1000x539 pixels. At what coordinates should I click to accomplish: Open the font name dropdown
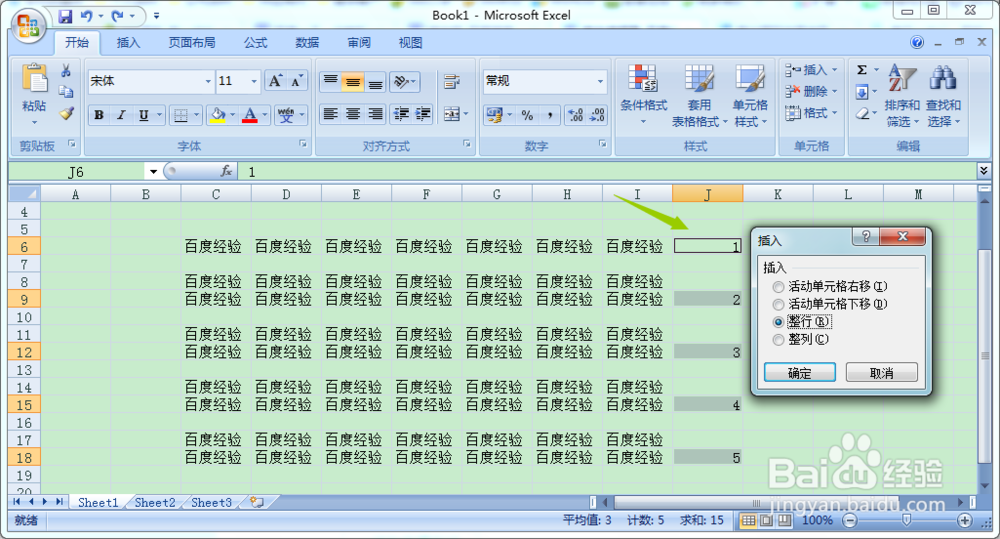point(208,82)
